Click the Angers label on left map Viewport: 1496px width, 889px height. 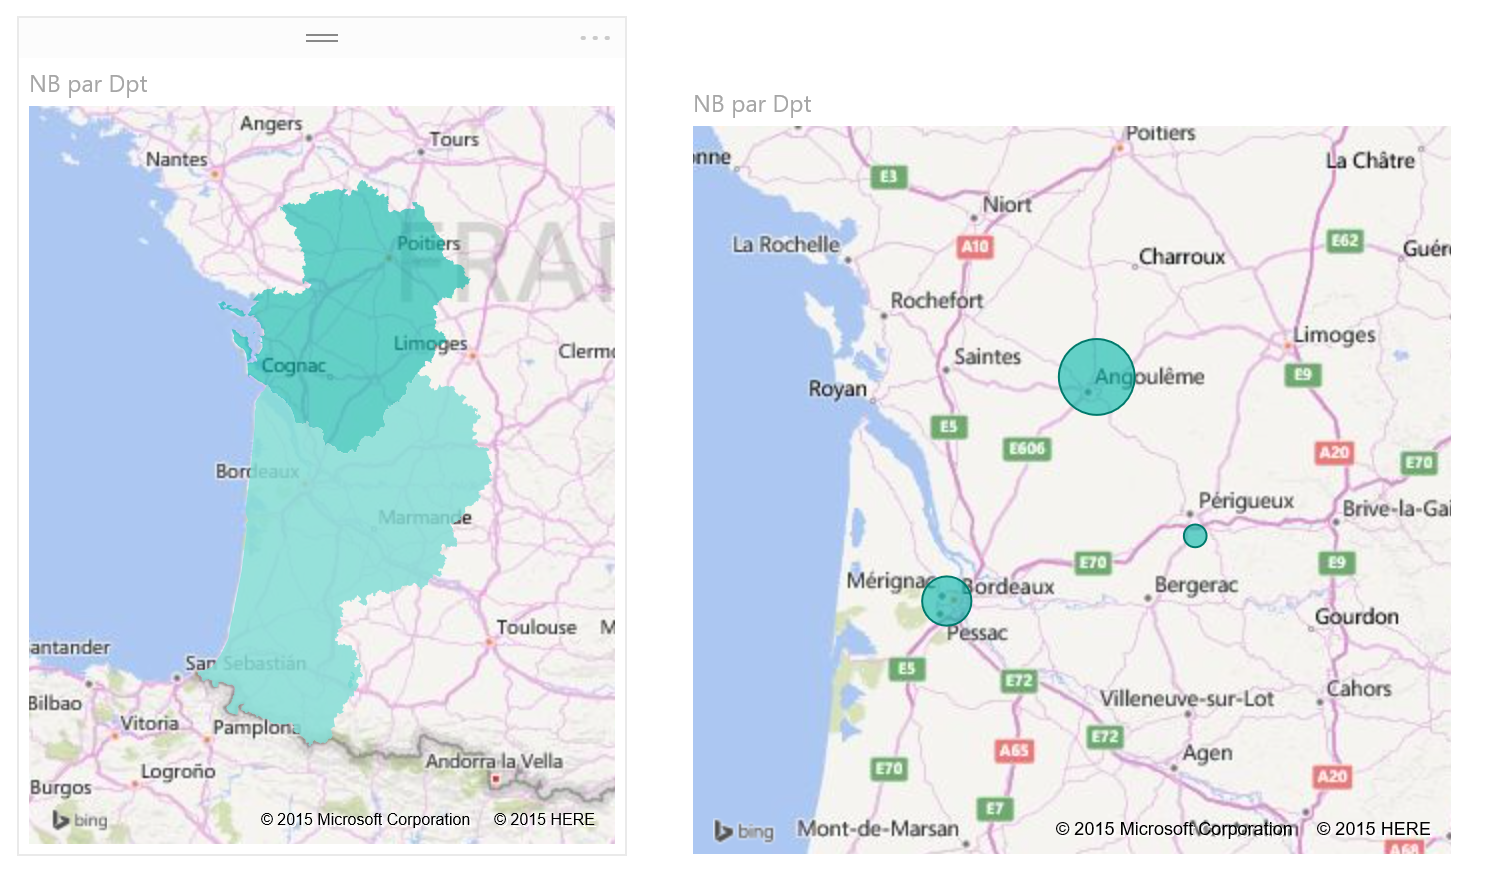point(271,124)
